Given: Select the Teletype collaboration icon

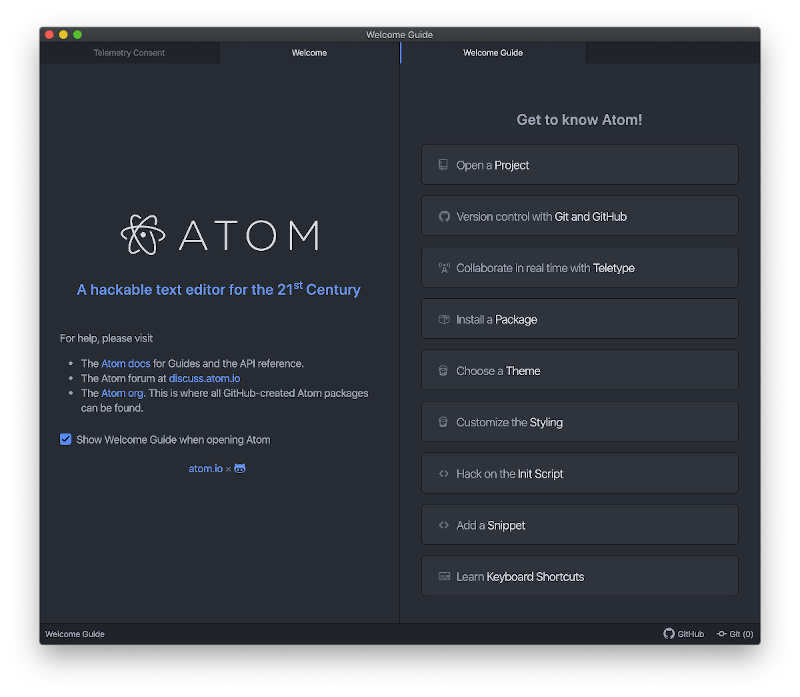Looking at the screenshot, I should coord(443,267).
